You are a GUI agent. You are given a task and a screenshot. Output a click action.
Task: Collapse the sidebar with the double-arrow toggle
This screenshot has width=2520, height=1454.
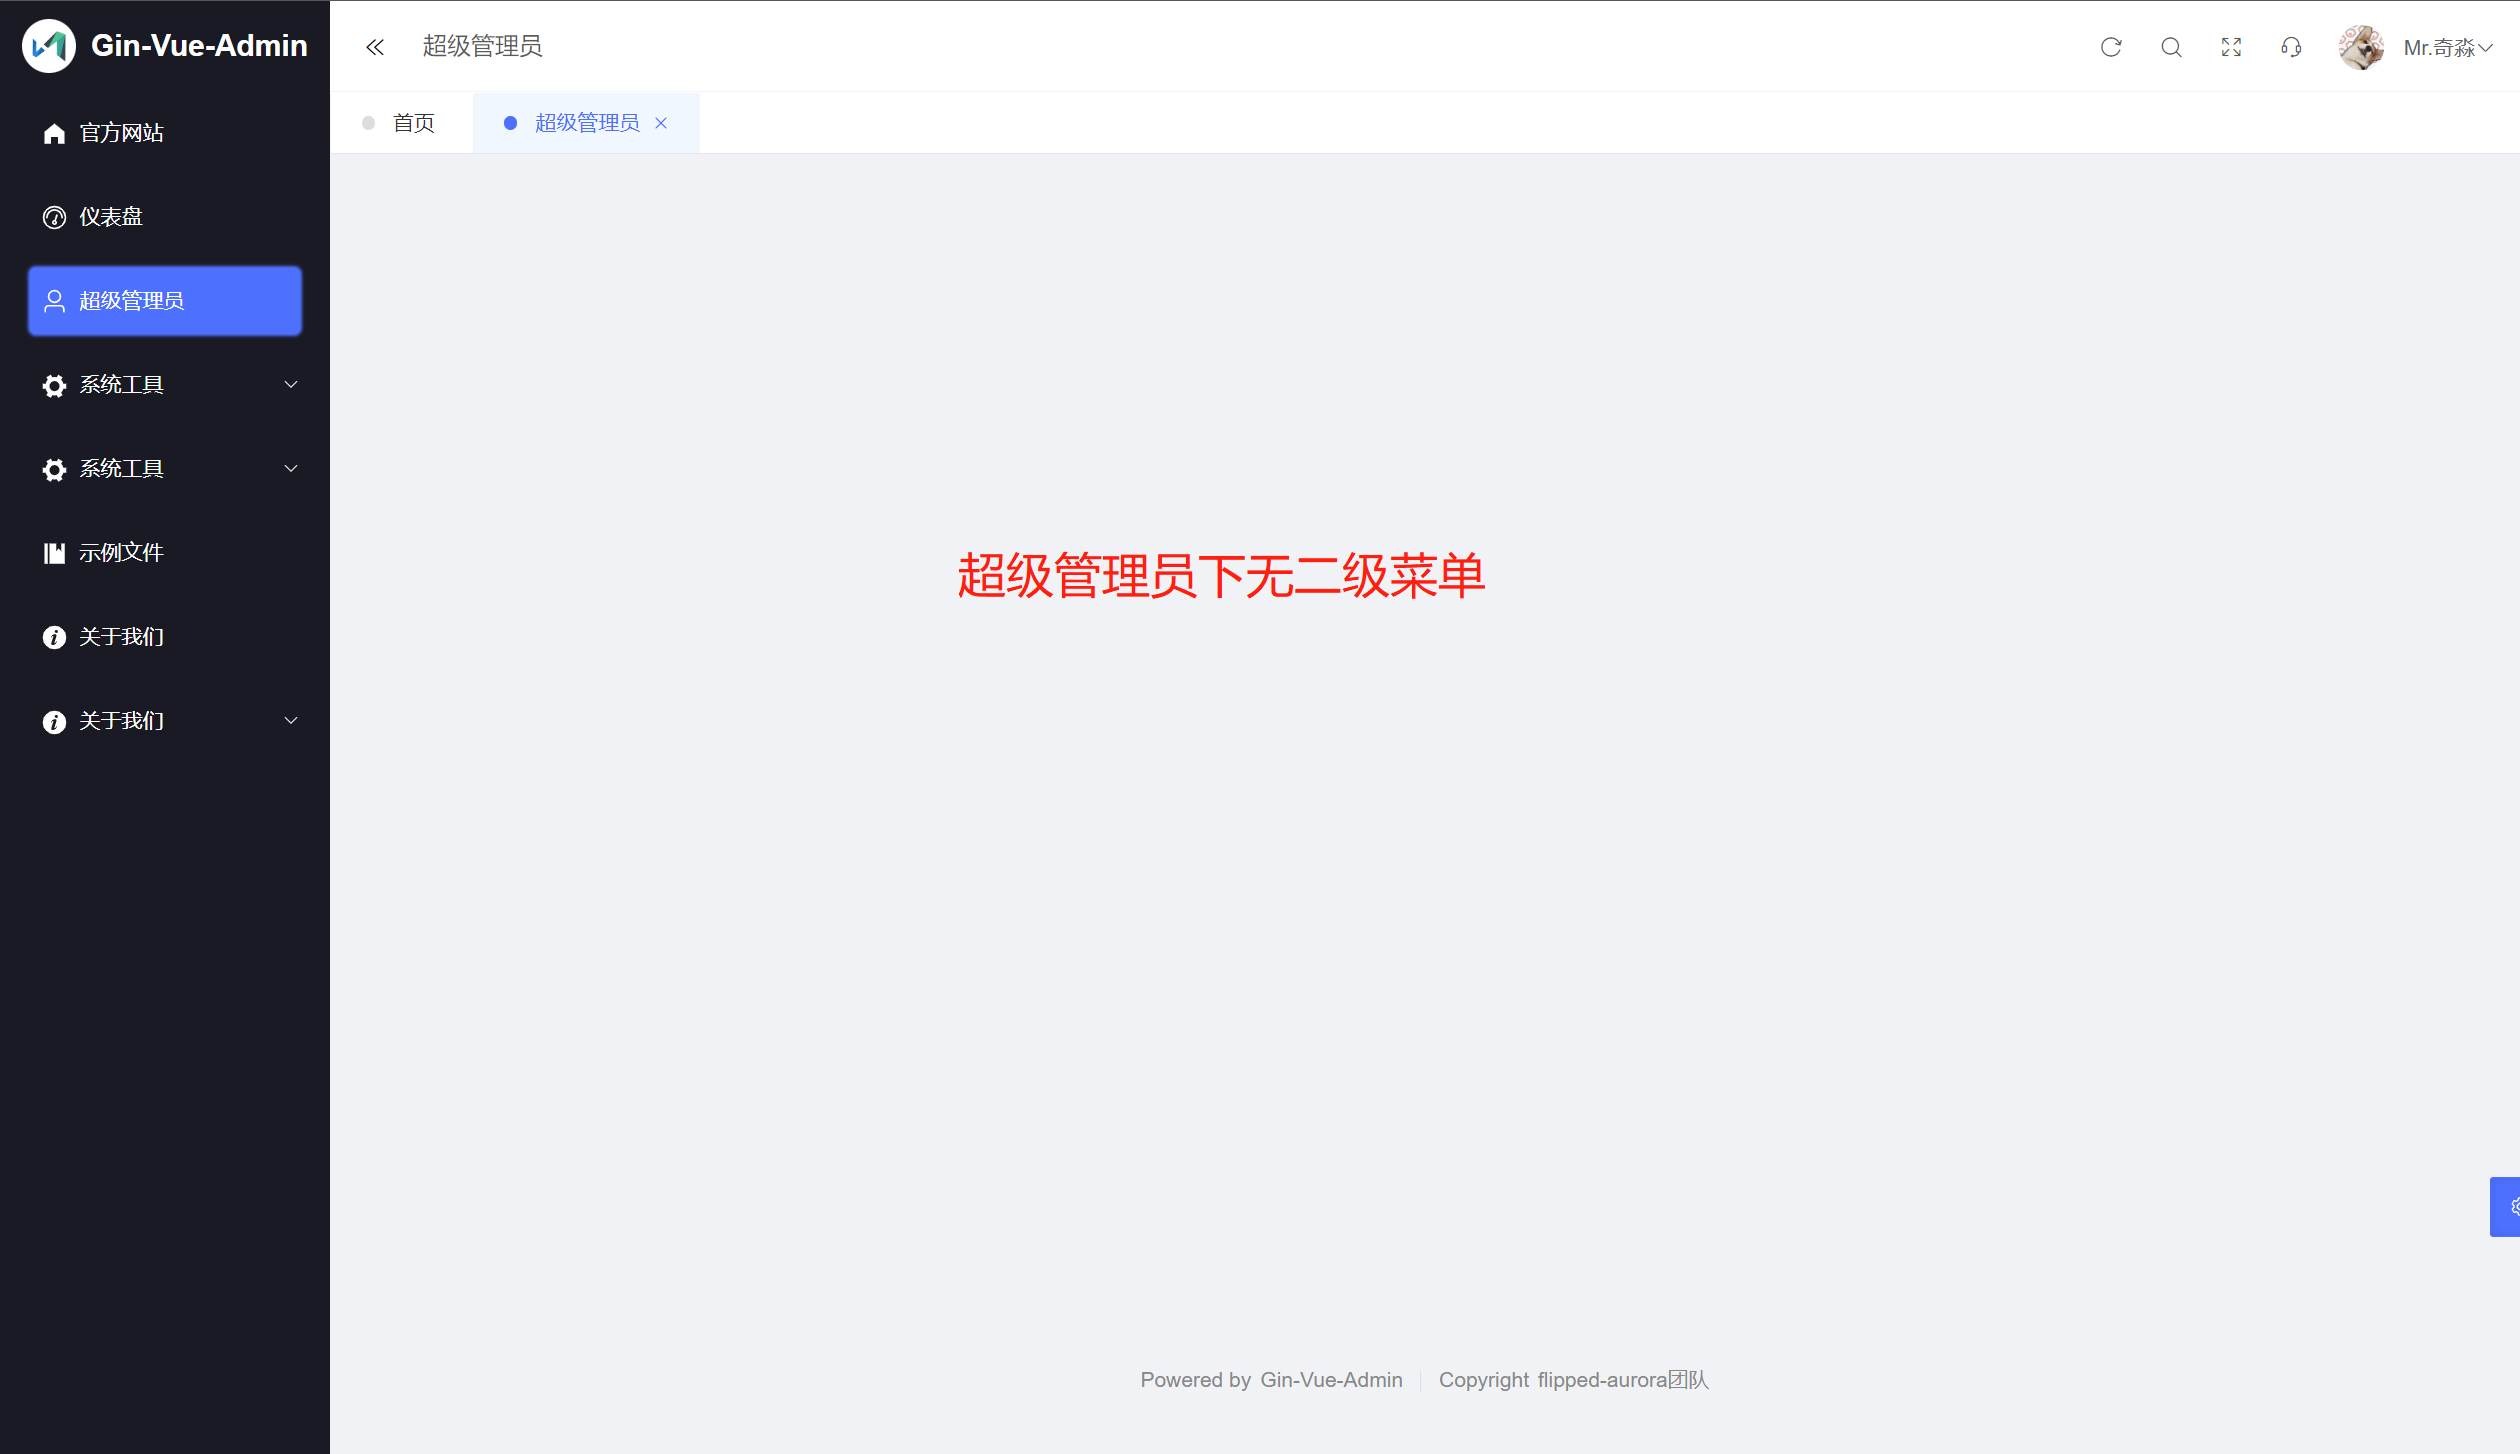[375, 47]
